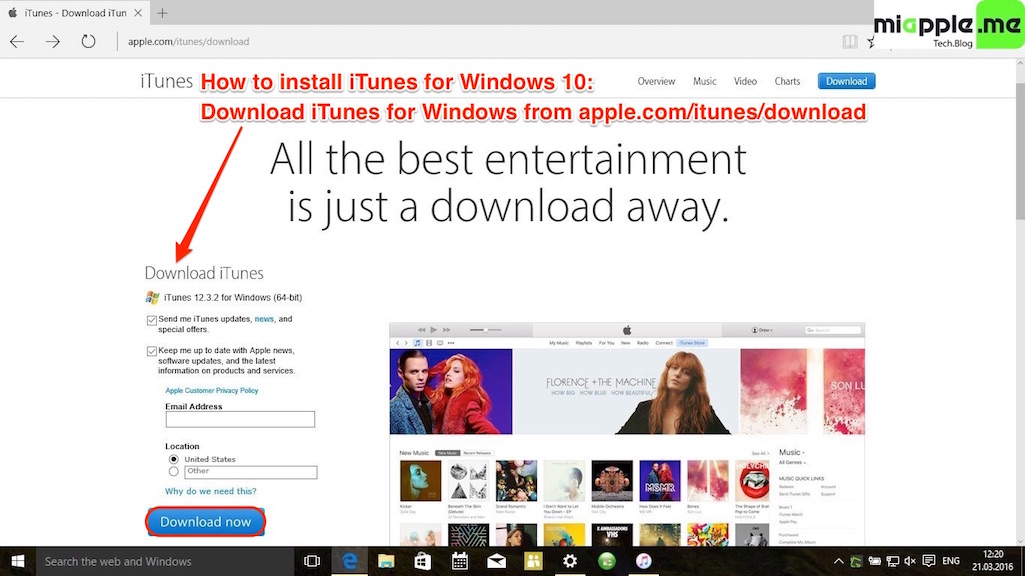Image resolution: width=1025 pixels, height=576 pixels.
Task: Focus the Email Address field
Action: 240,419
